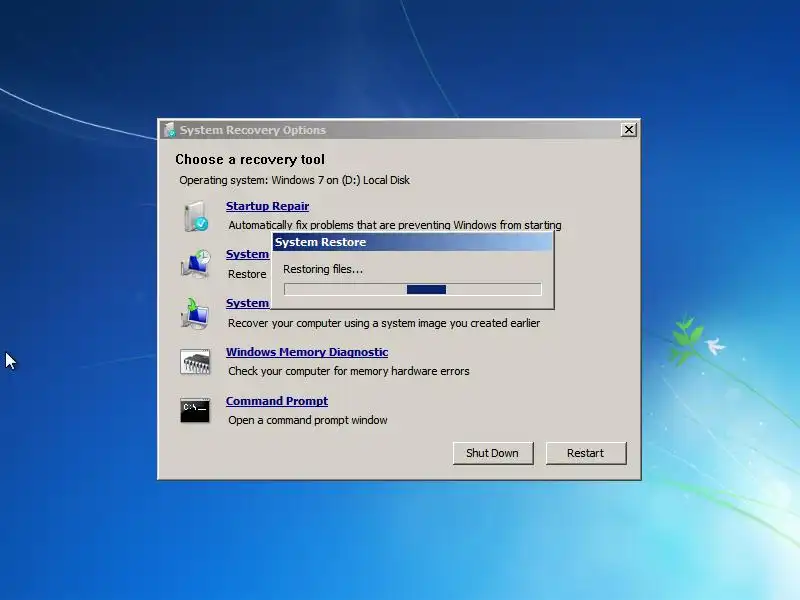Click the System Image Recovery icon
Viewport: 800px width, 600px height.
[x=195, y=313]
